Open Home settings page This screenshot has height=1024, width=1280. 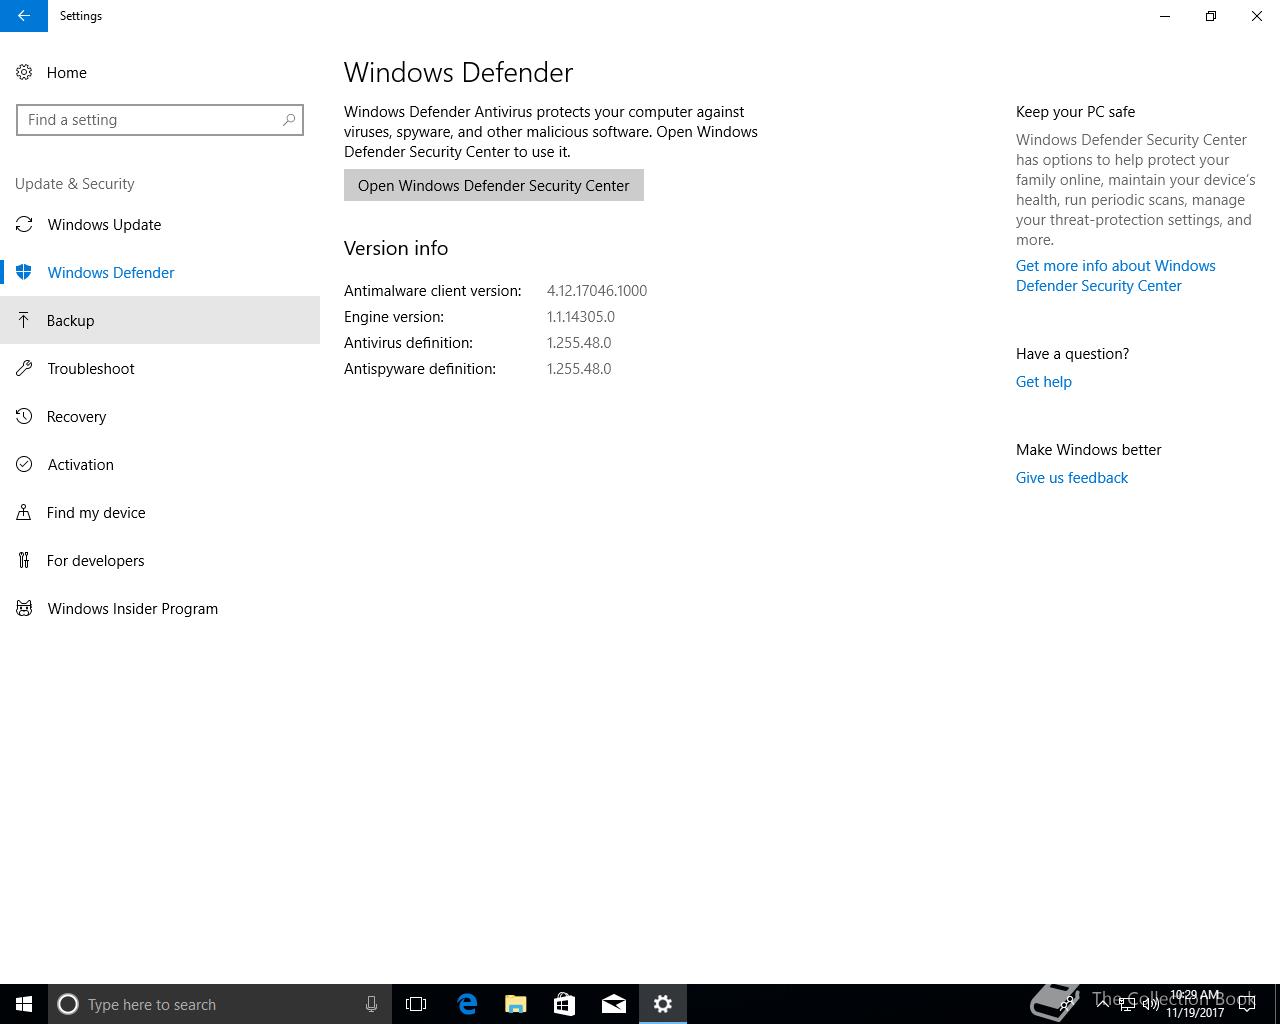coord(160,72)
